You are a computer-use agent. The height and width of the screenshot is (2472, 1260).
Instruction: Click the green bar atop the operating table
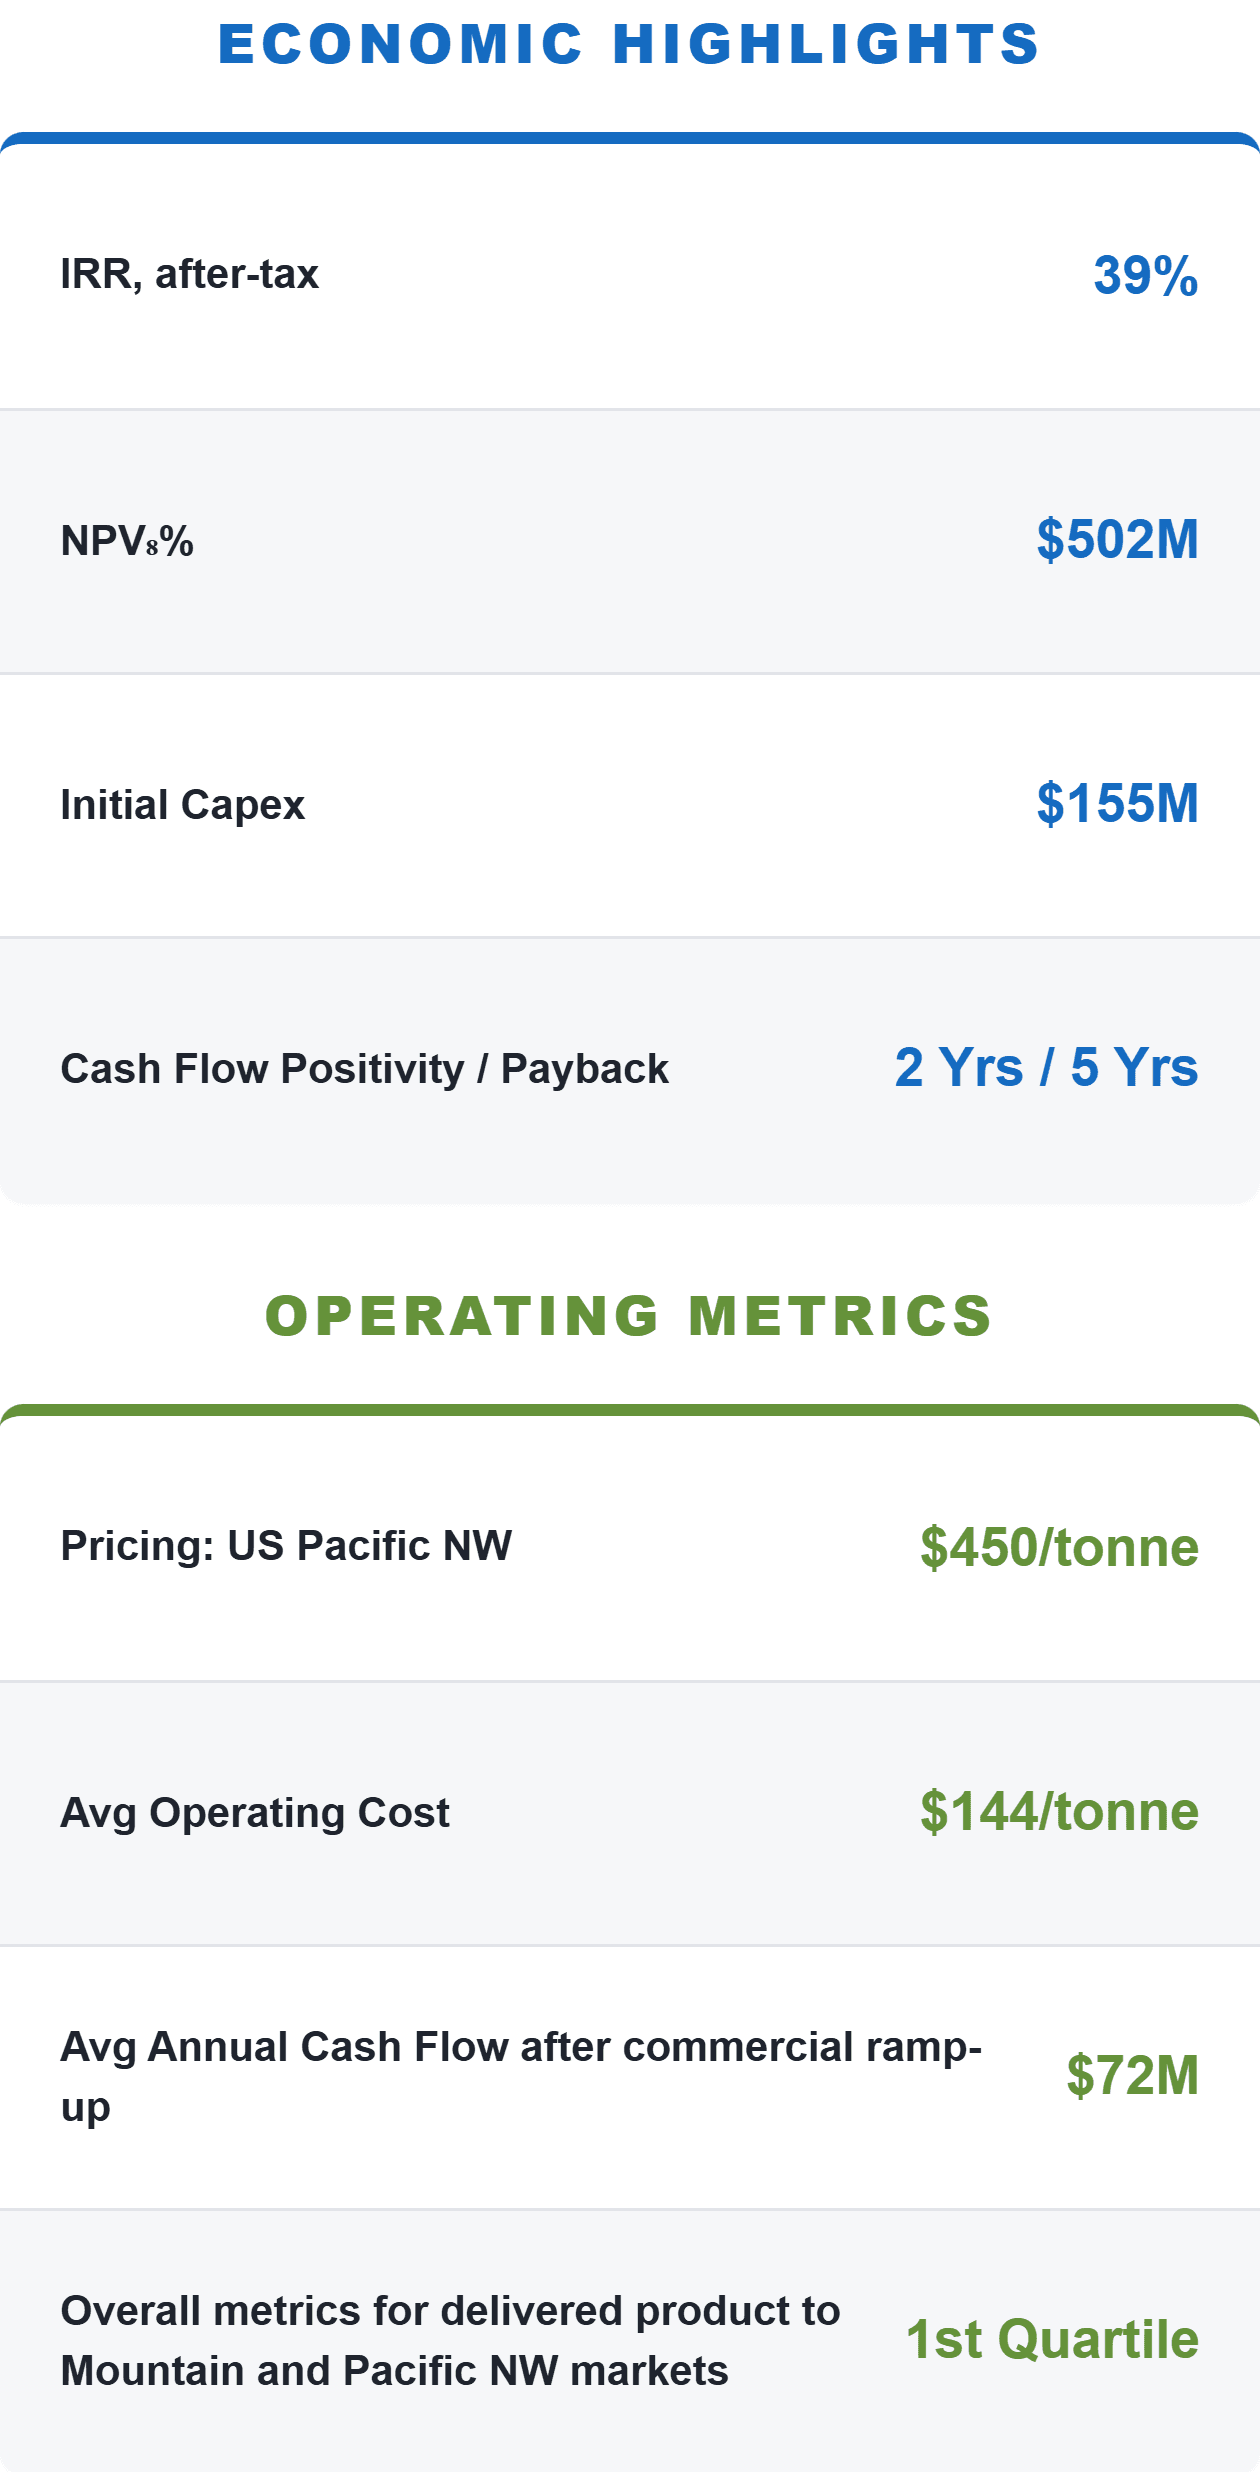point(630,1410)
